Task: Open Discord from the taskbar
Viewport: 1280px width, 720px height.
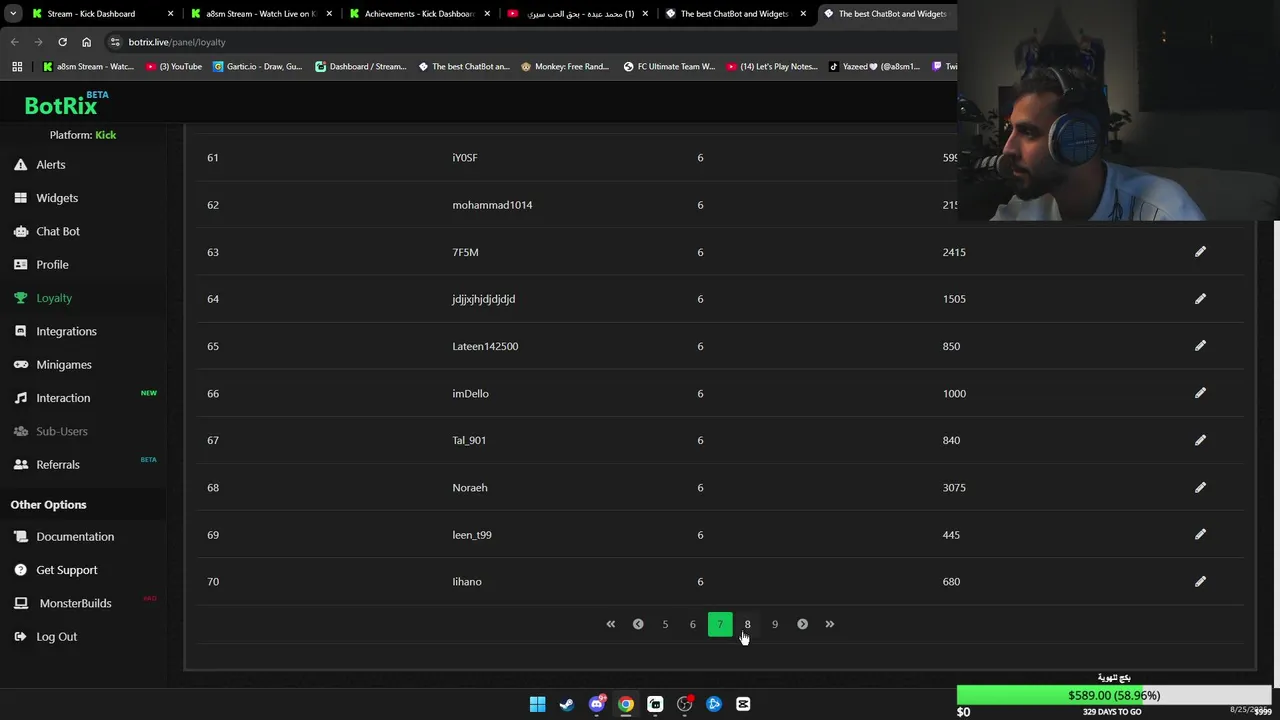Action: click(x=597, y=704)
